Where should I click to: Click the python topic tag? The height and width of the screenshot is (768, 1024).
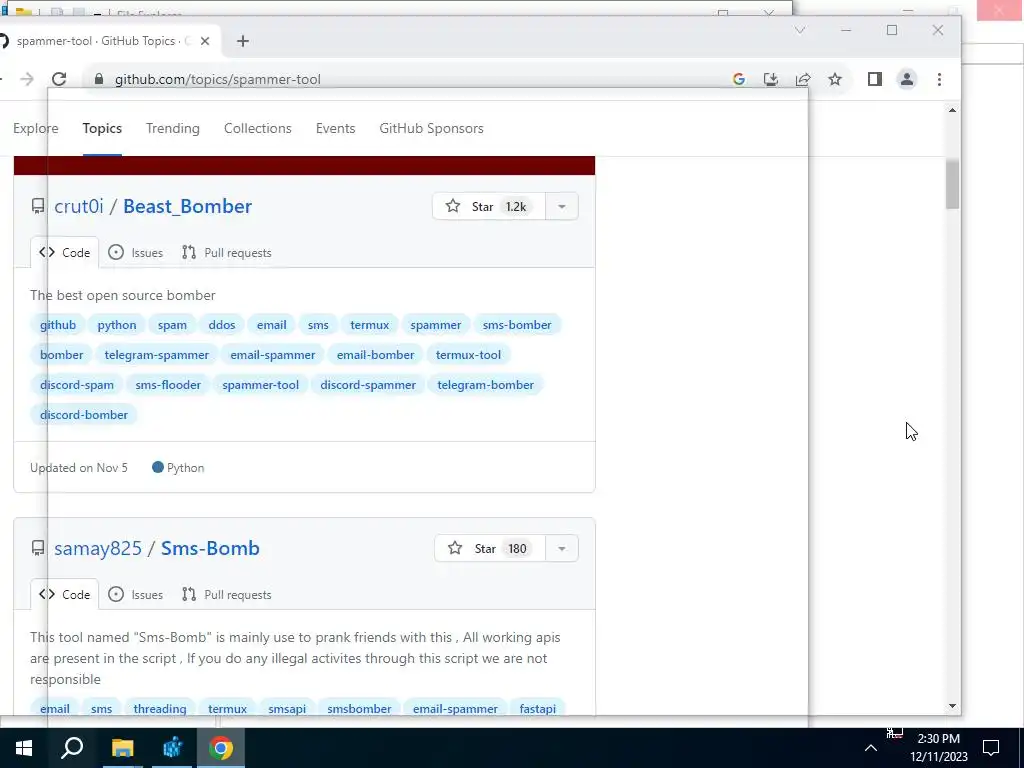point(117,325)
